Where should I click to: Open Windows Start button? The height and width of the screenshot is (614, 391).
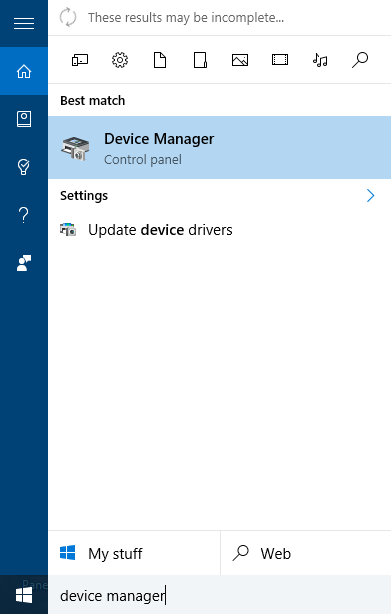[x=24, y=595]
